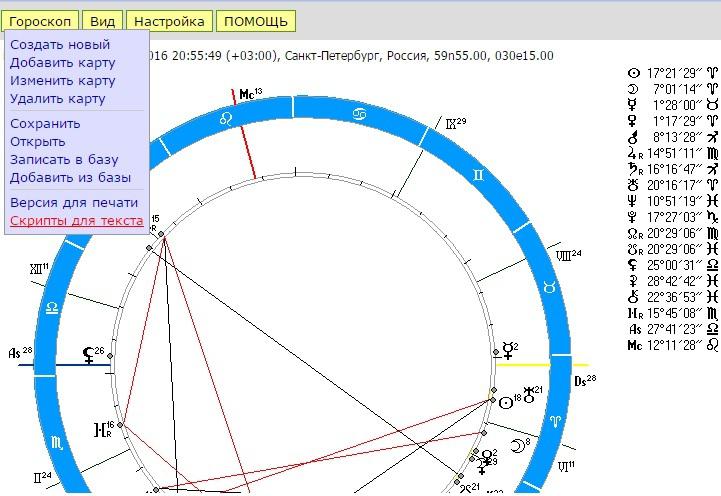The image size is (721, 496).
Task: Click the Pluto symbol in the positions list
Action: tap(633, 217)
